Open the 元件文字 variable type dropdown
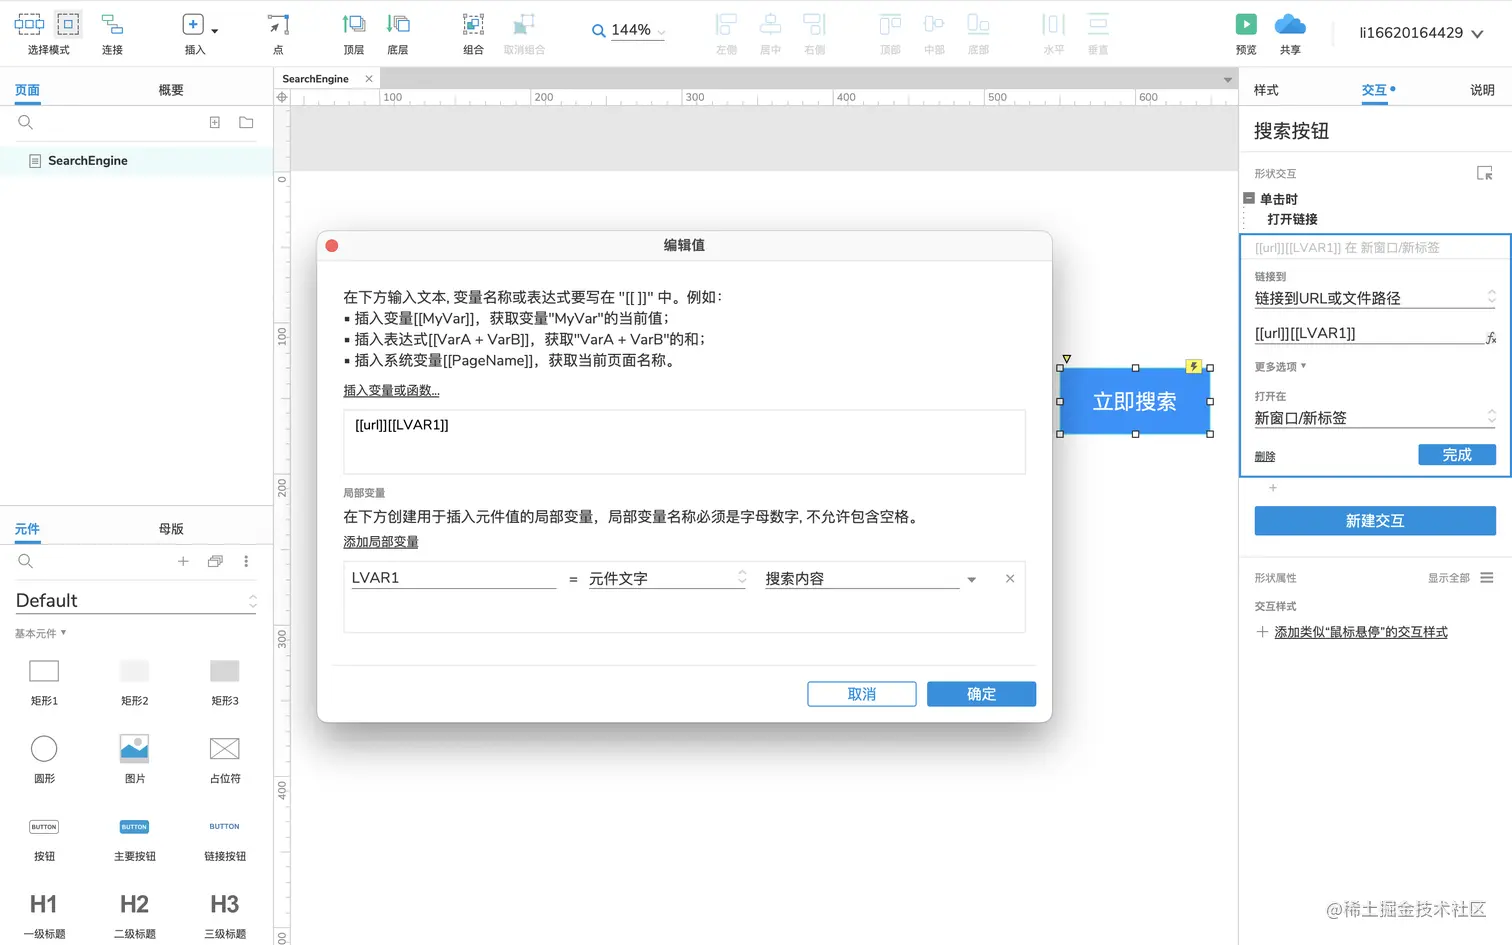Viewport: 1512px width, 945px height. [x=667, y=578]
